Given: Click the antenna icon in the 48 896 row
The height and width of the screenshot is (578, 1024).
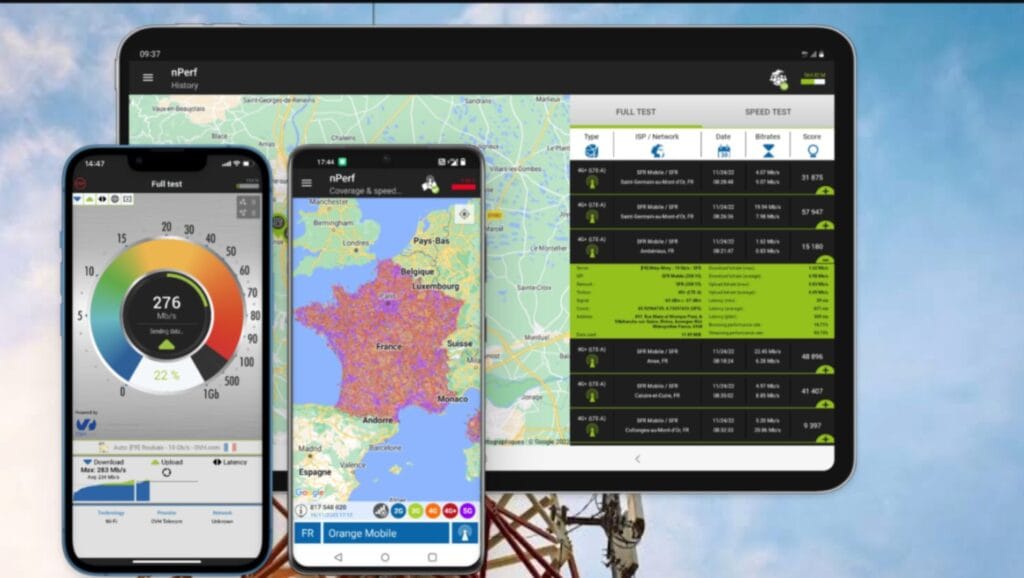Looking at the screenshot, I should click(x=592, y=361).
